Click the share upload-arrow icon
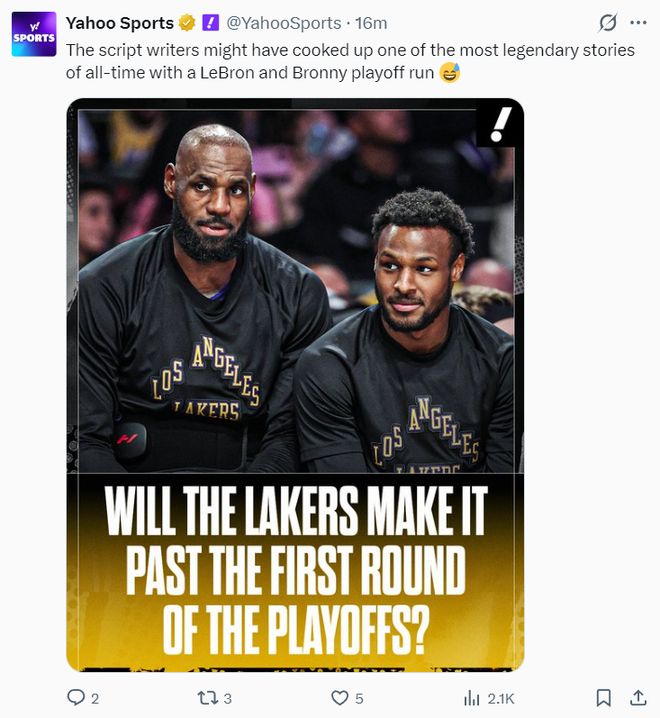The height and width of the screenshot is (718, 660). click(x=638, y=697)
